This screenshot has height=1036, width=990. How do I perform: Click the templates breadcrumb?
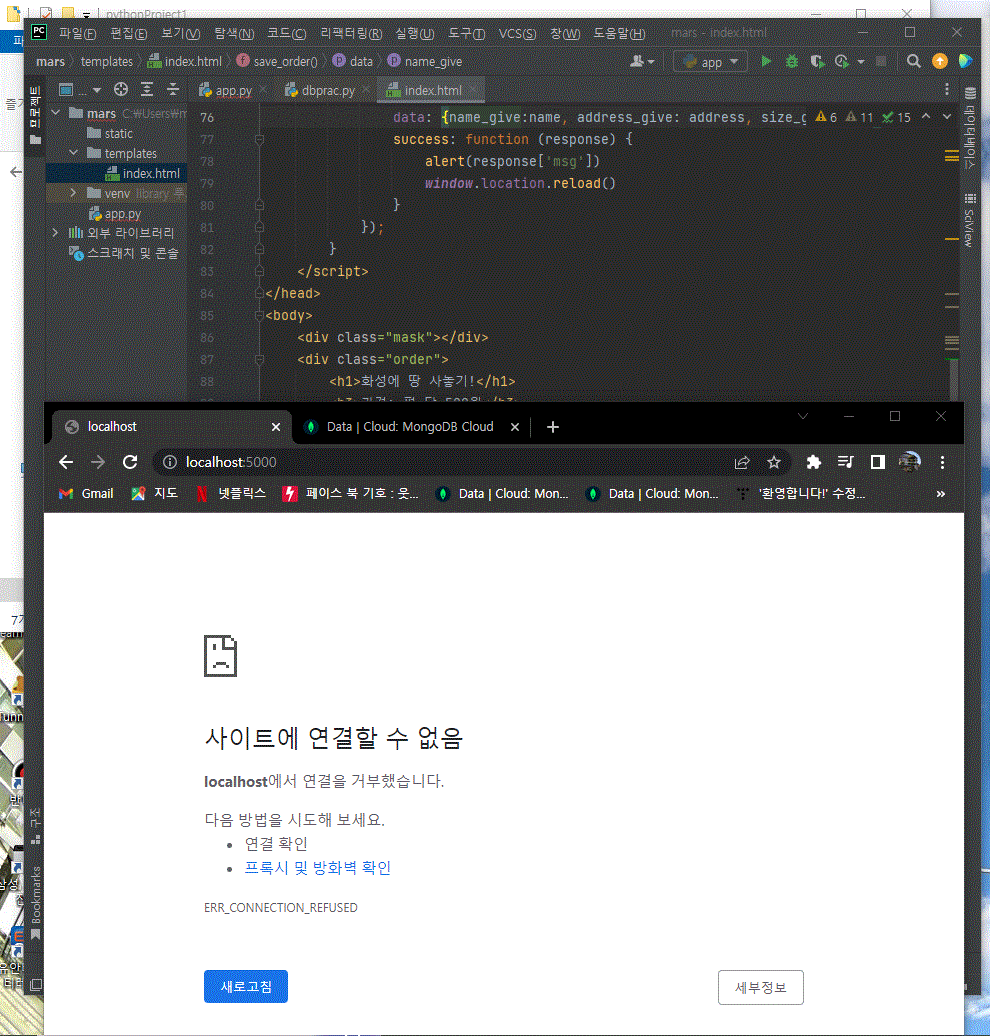106,61
